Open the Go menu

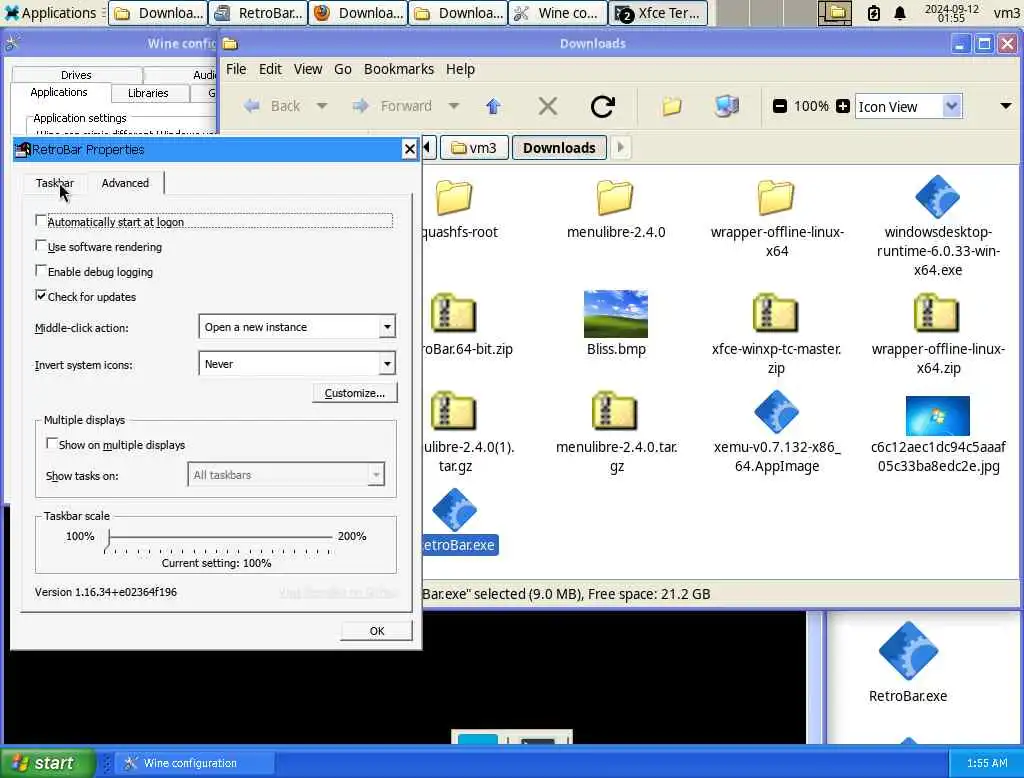click(343, 69)
